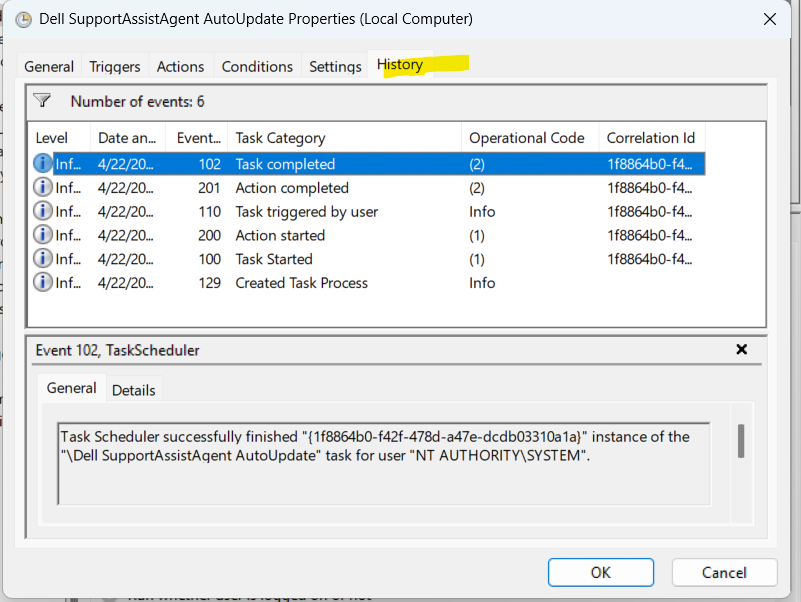Click info icon in Action completed row
The height and width of the screenshot is (602, 801).
pyautogui.click(x=42, y=187)
